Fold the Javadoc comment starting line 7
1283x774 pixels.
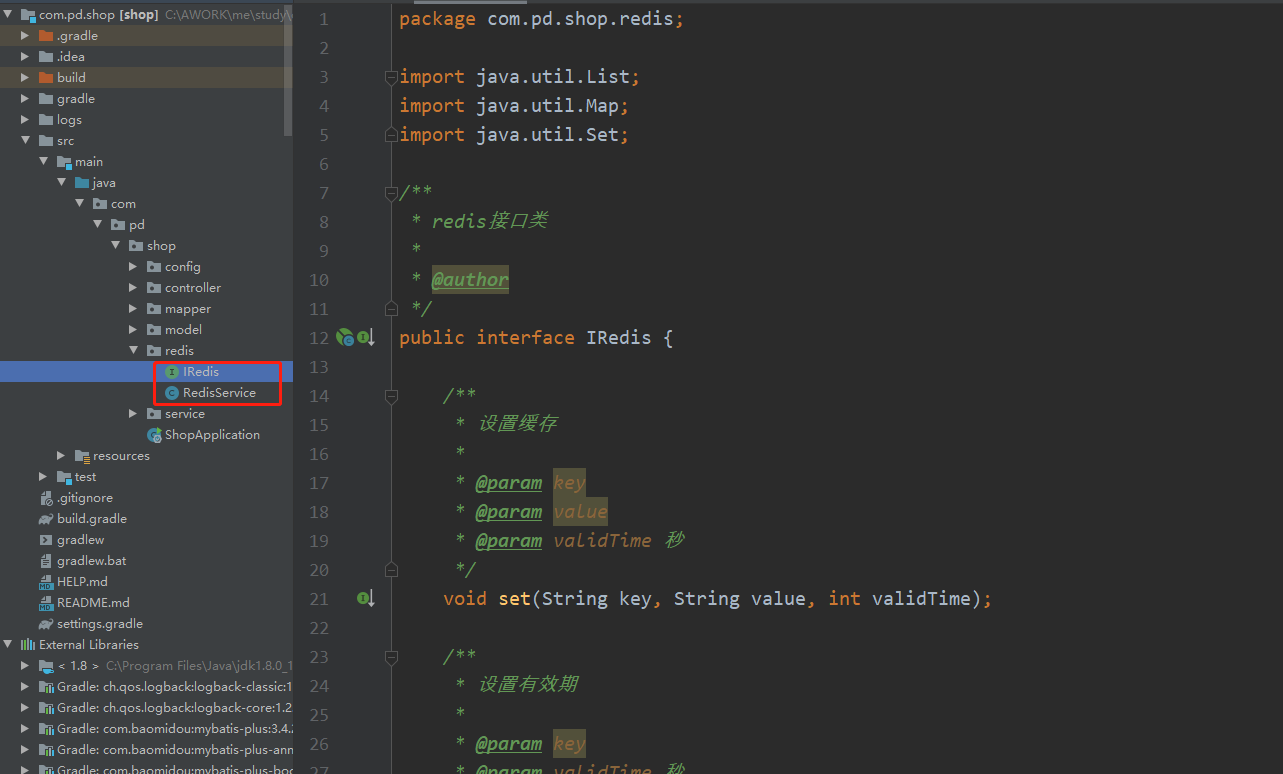(391, 193)
